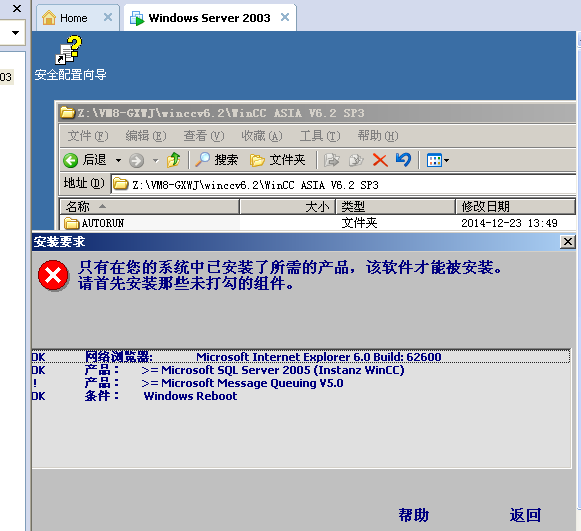
Task: Click folder icon in Explorer title bar
Action: tap(67, 112)
